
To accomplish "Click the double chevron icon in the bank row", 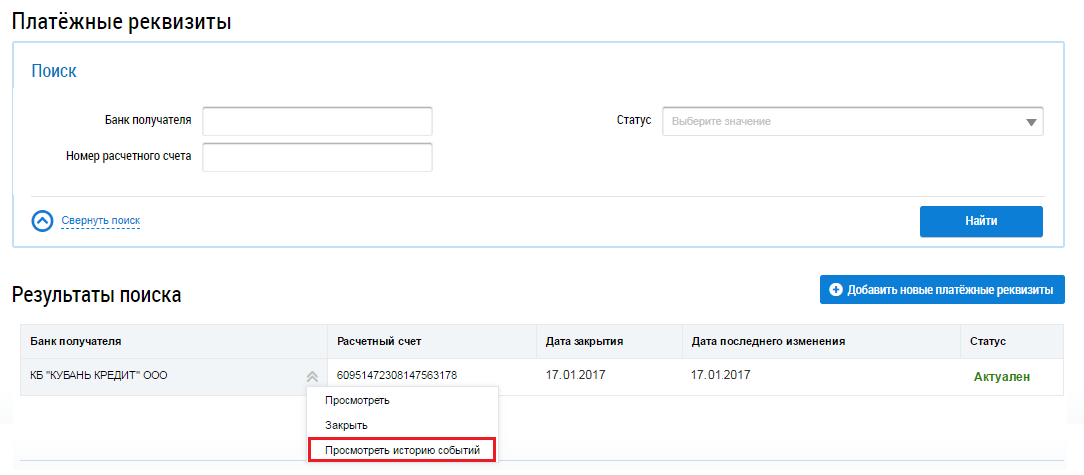I will tap(312, 377).
